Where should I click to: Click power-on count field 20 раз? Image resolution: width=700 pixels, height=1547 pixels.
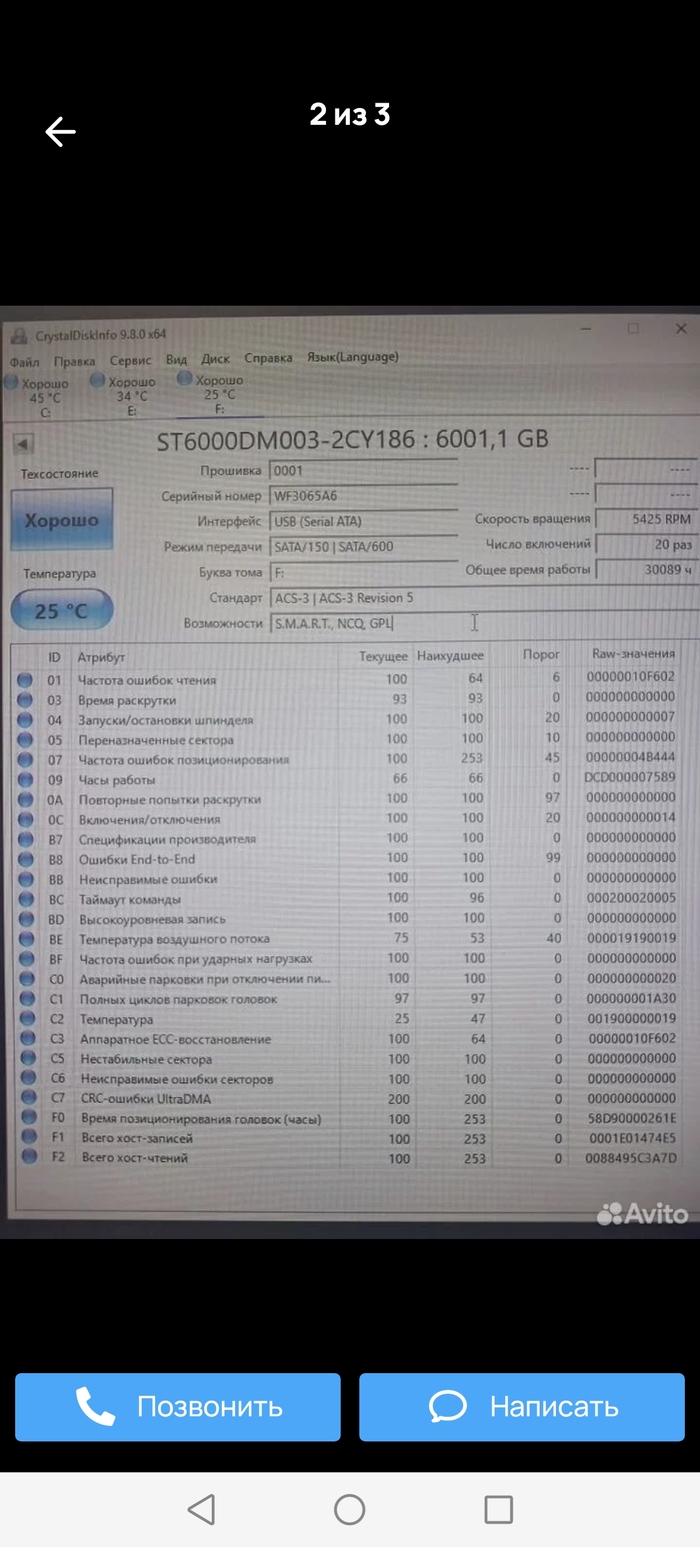tap(646, 544)
